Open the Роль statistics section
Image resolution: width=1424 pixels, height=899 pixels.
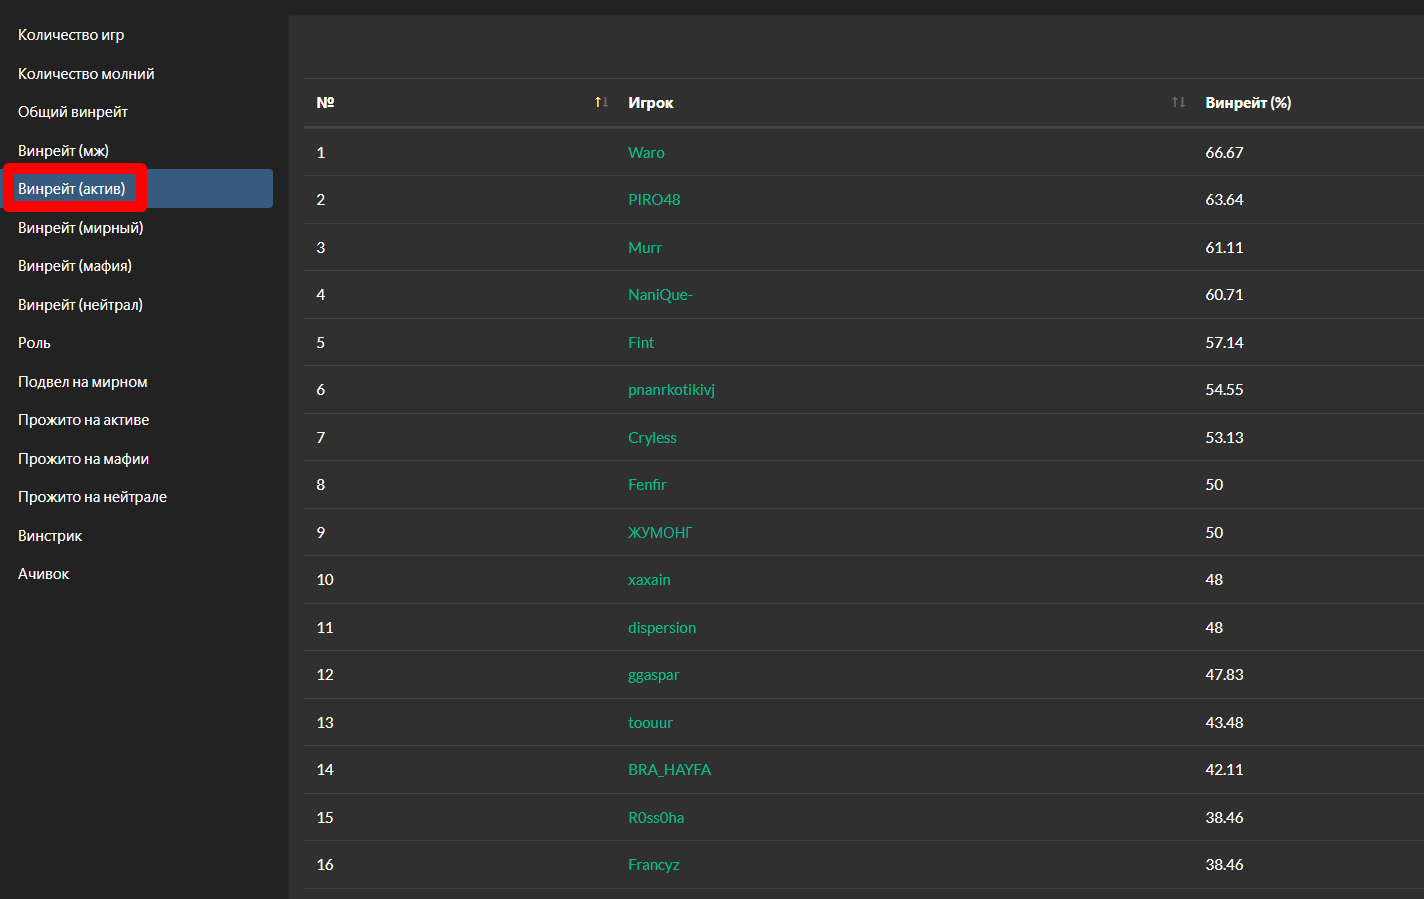(33, 342)
